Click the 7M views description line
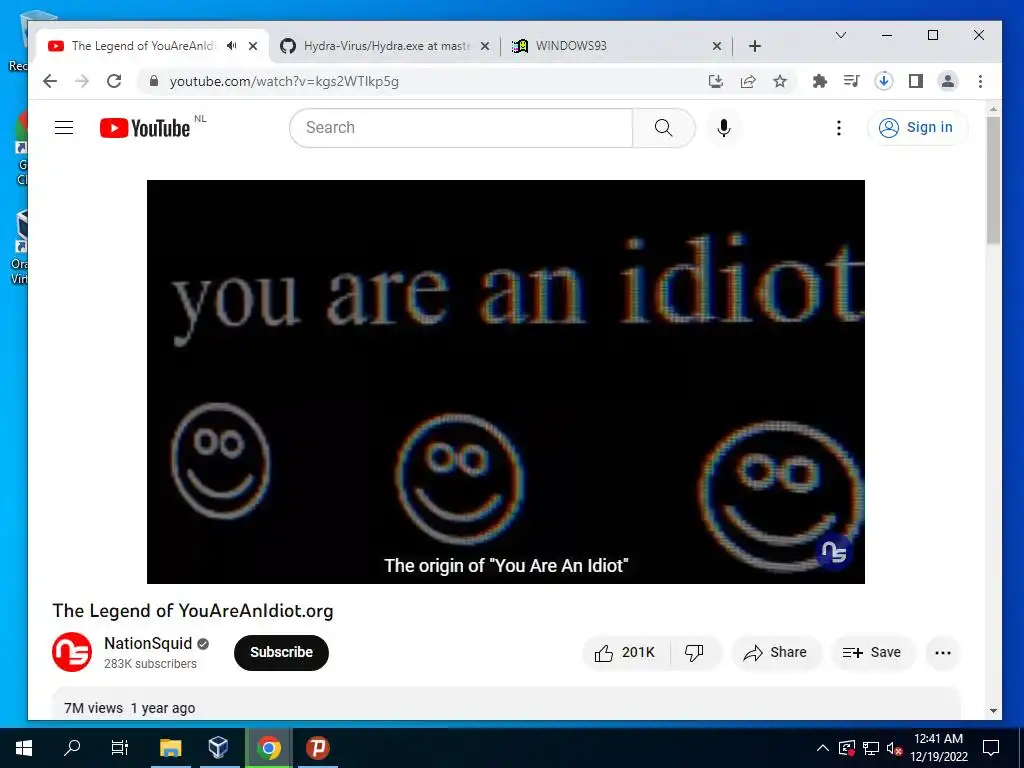Screen dimensions: 1024x768 click(x=129, y=708)
